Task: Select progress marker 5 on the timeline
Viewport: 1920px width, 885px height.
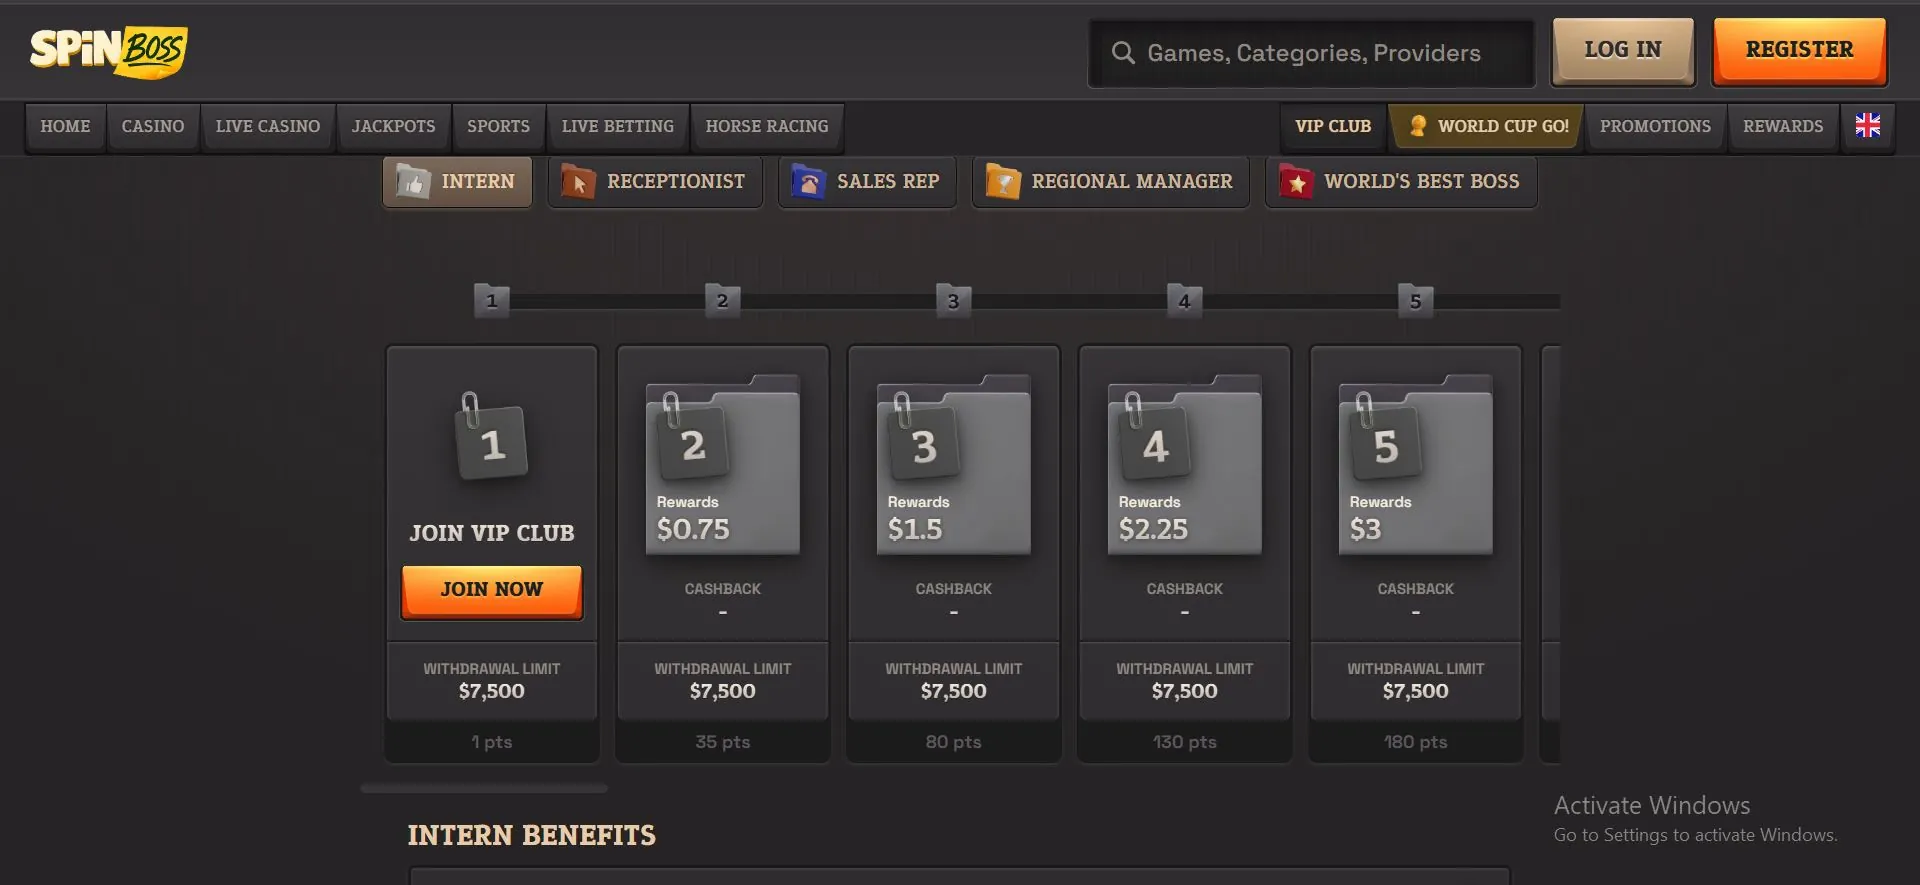Action: tap(1415, 300)
